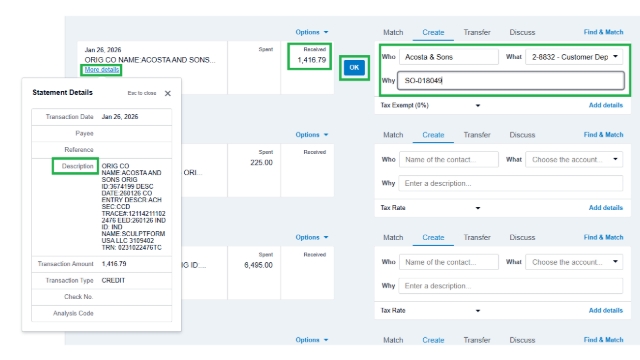
Task: Open Discuss tab for 225.00 transaction
Action: (x=522, y=135)
